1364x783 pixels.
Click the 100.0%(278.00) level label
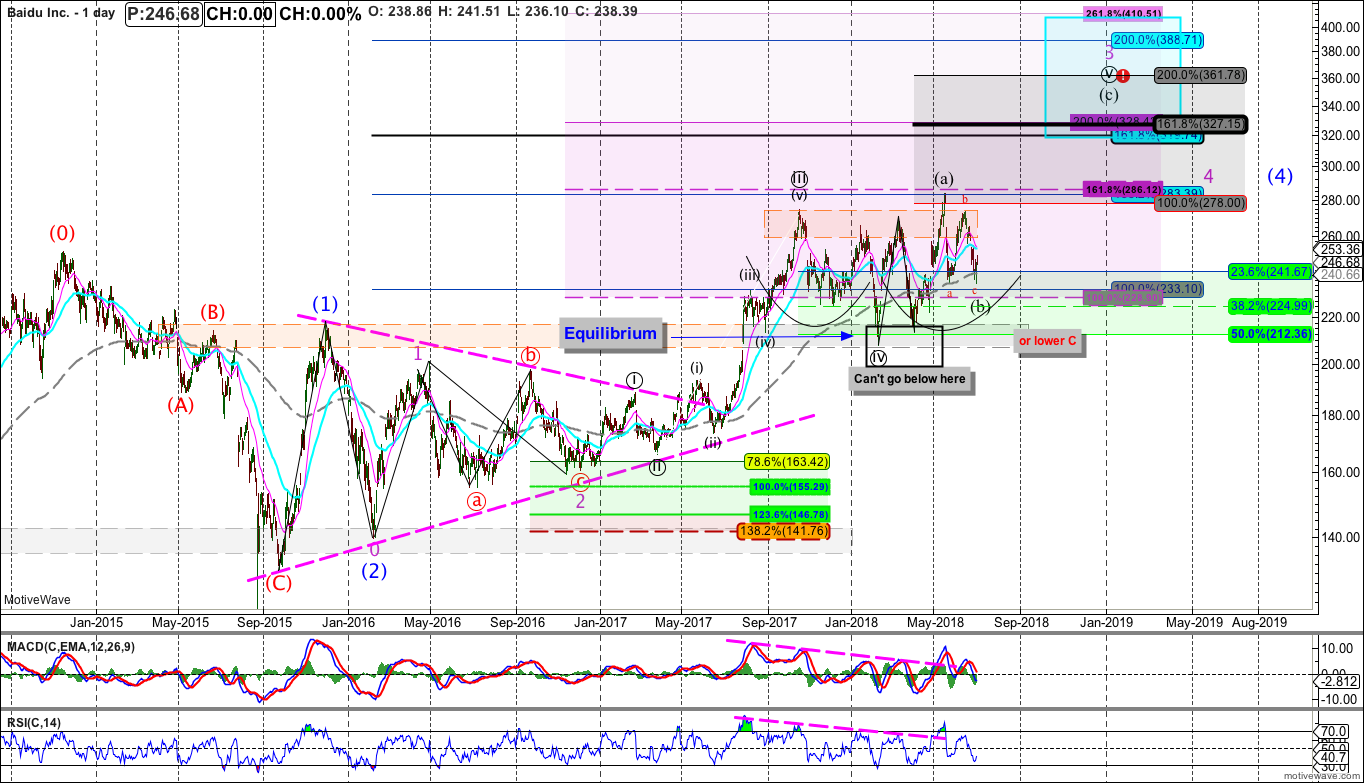(x=1200, y=203)
